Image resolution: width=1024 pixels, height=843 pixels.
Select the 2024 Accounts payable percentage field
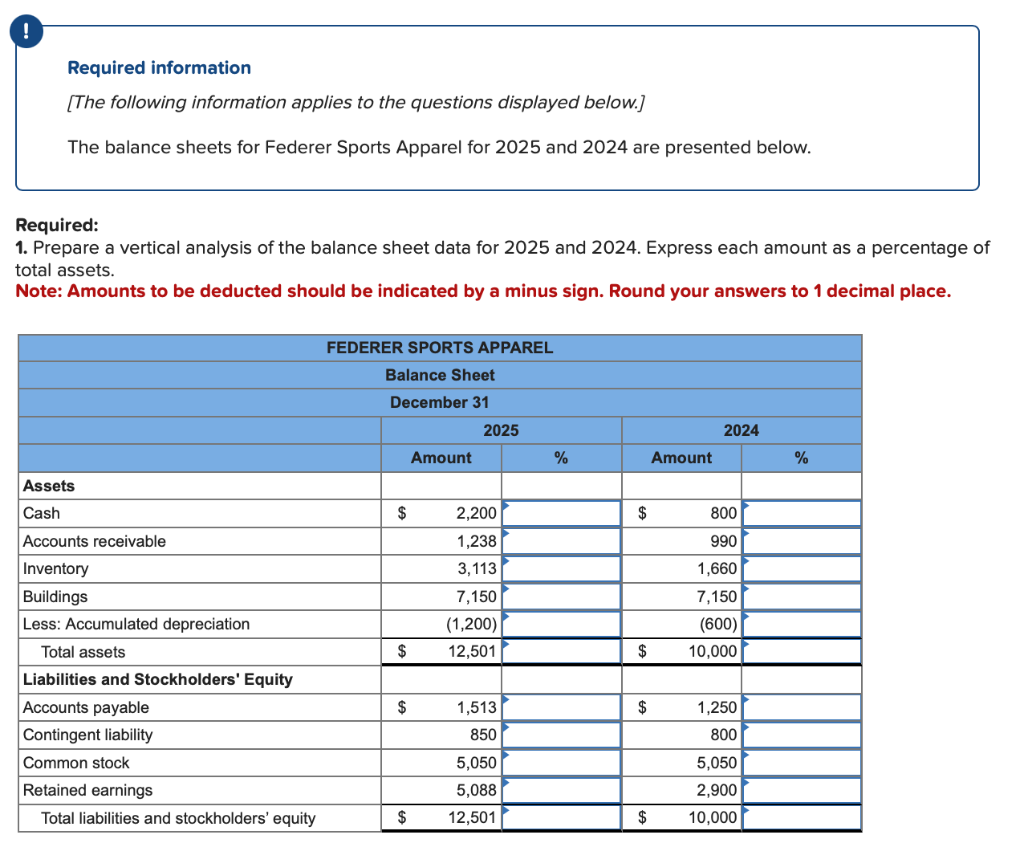[801, 707]
